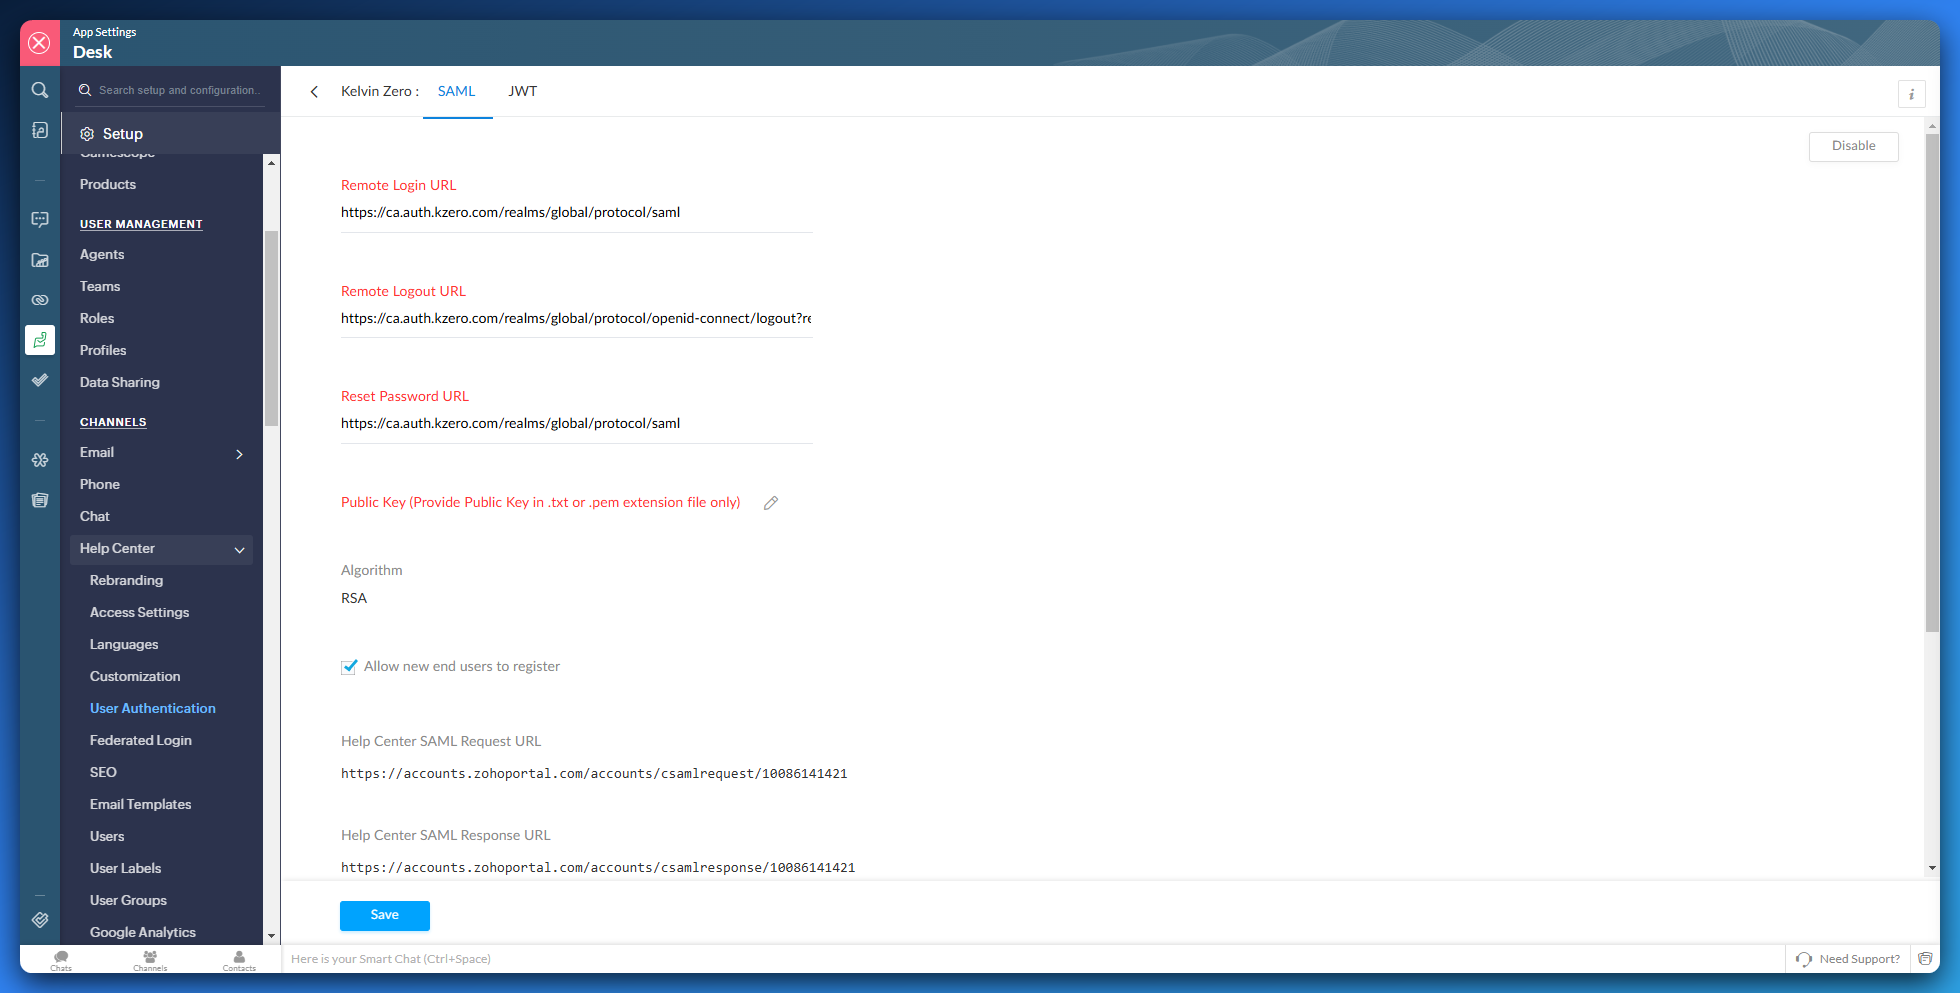Screen dimensions: 1960x993
Task: Open Products in setup menu
Action: 108,184
